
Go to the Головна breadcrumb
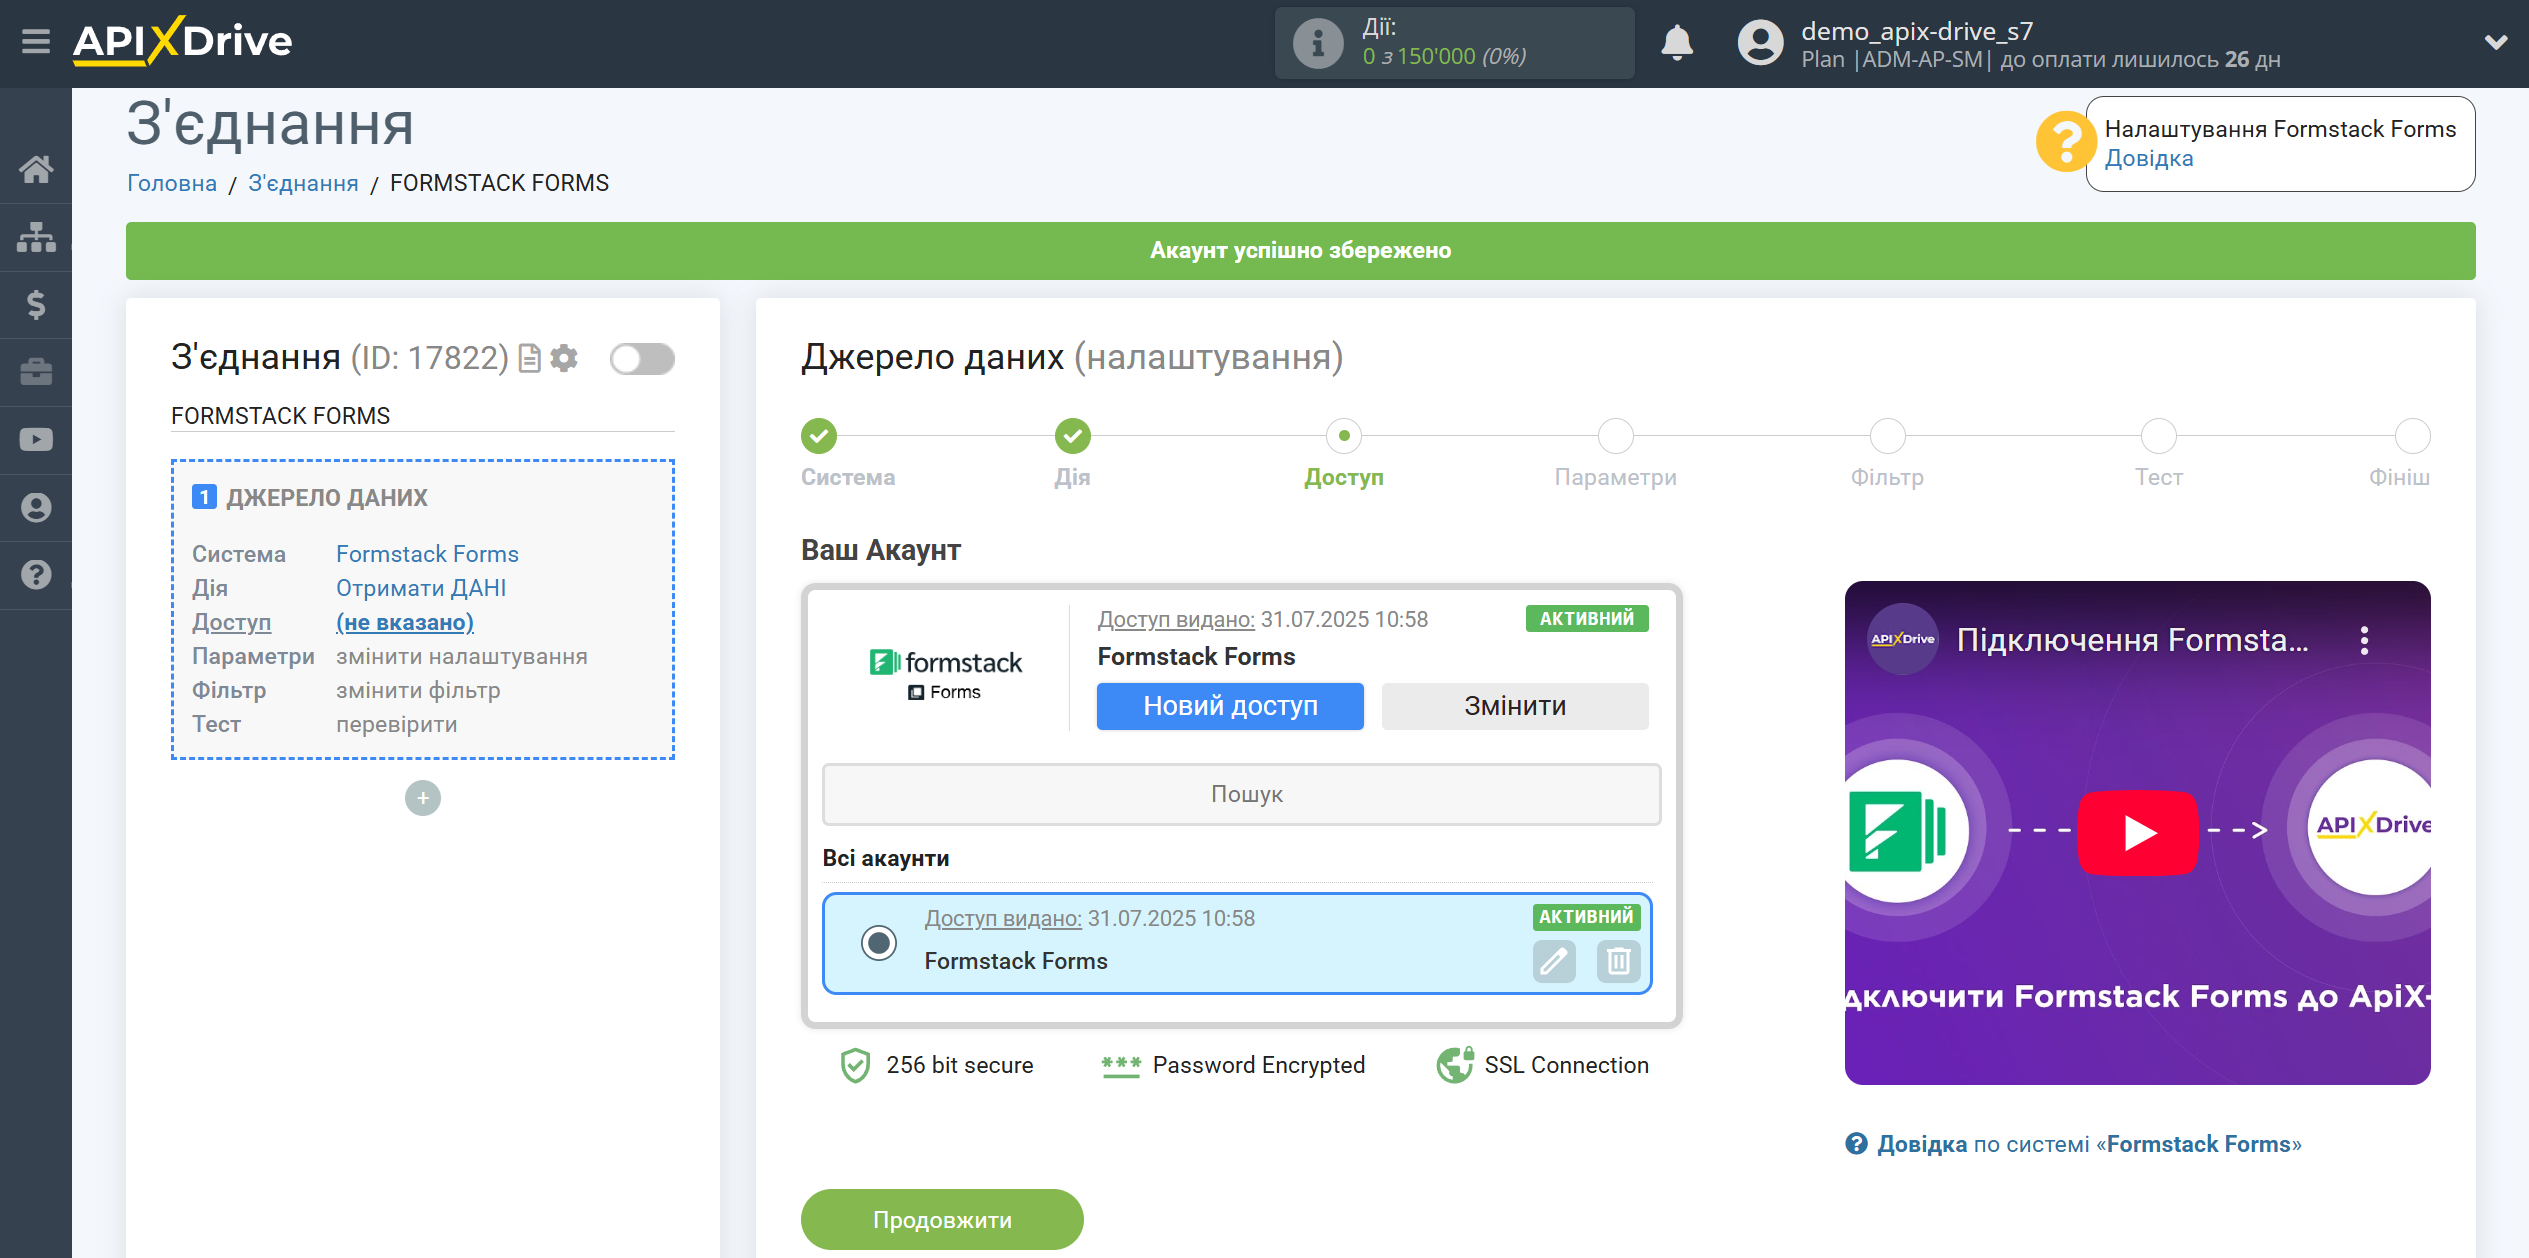pos(172,183)
